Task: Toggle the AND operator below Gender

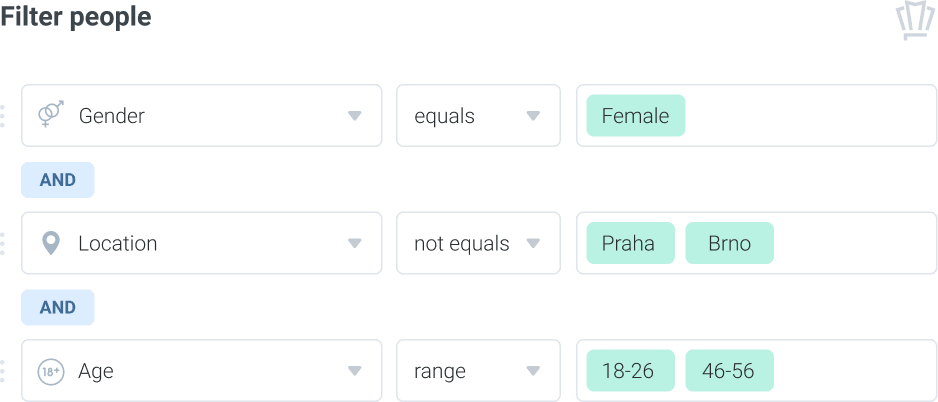Action: (x=57, y=179)
